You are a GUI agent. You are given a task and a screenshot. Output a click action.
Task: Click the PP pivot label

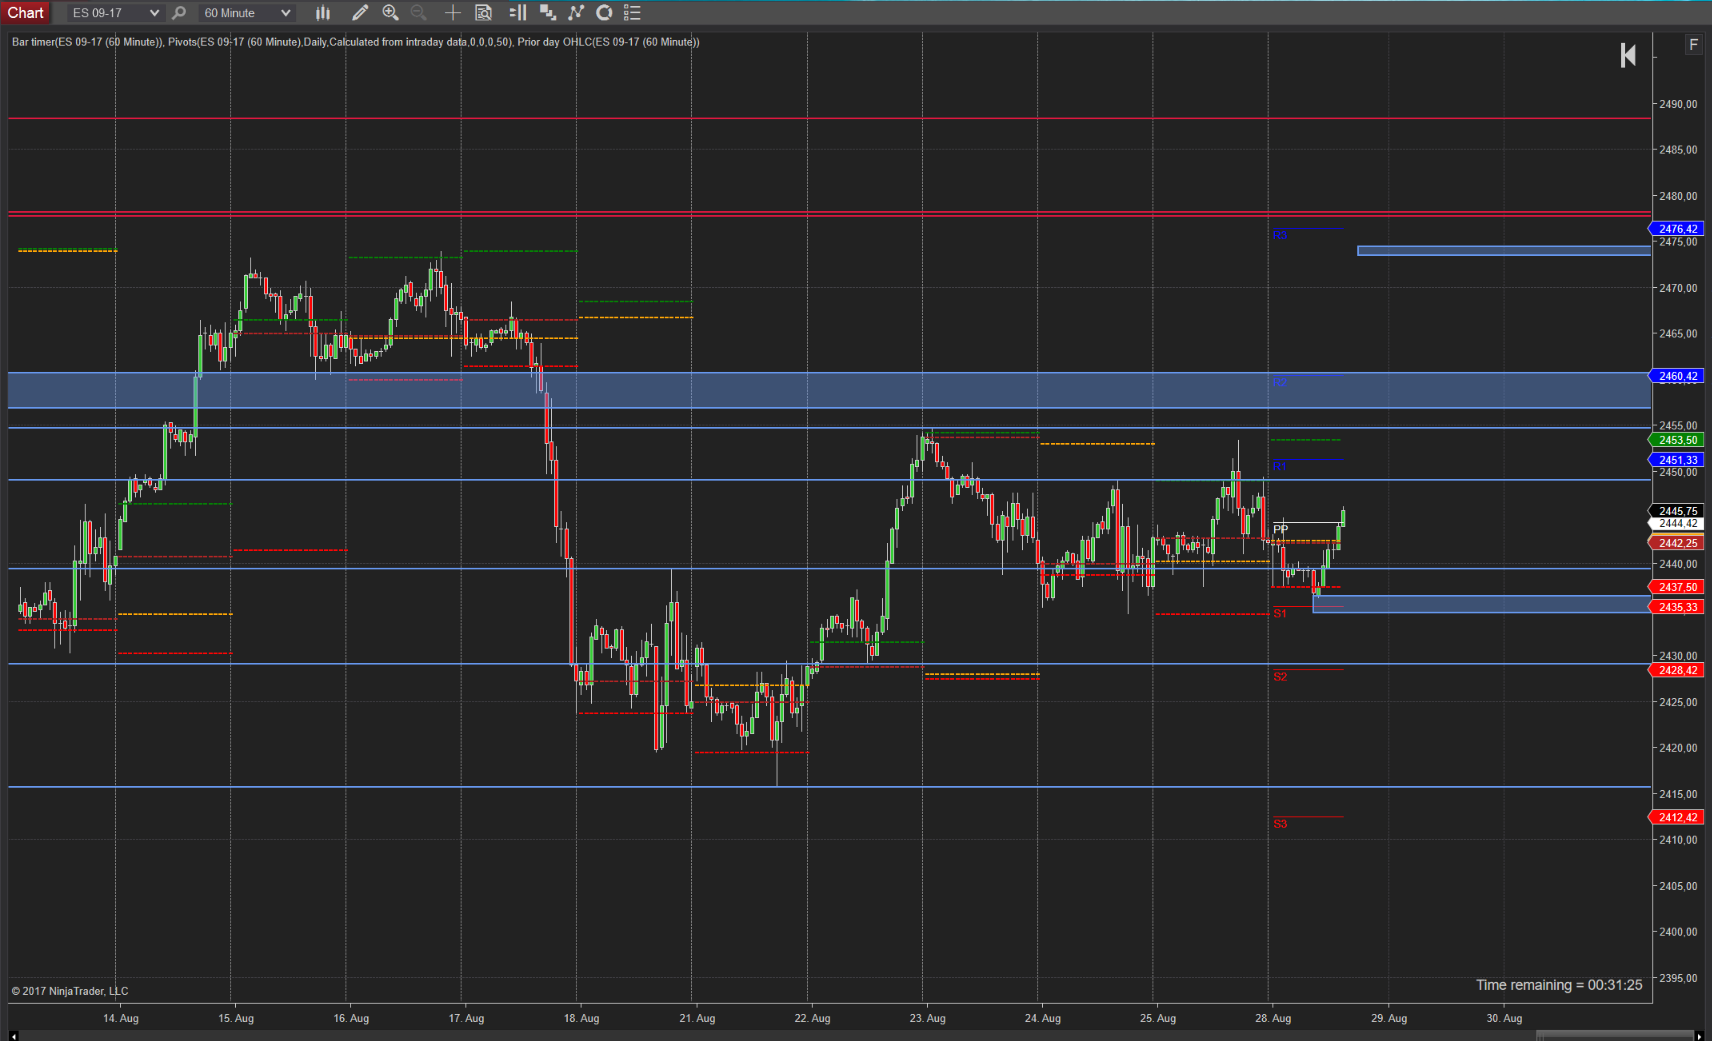click(x=1281, y=529)
